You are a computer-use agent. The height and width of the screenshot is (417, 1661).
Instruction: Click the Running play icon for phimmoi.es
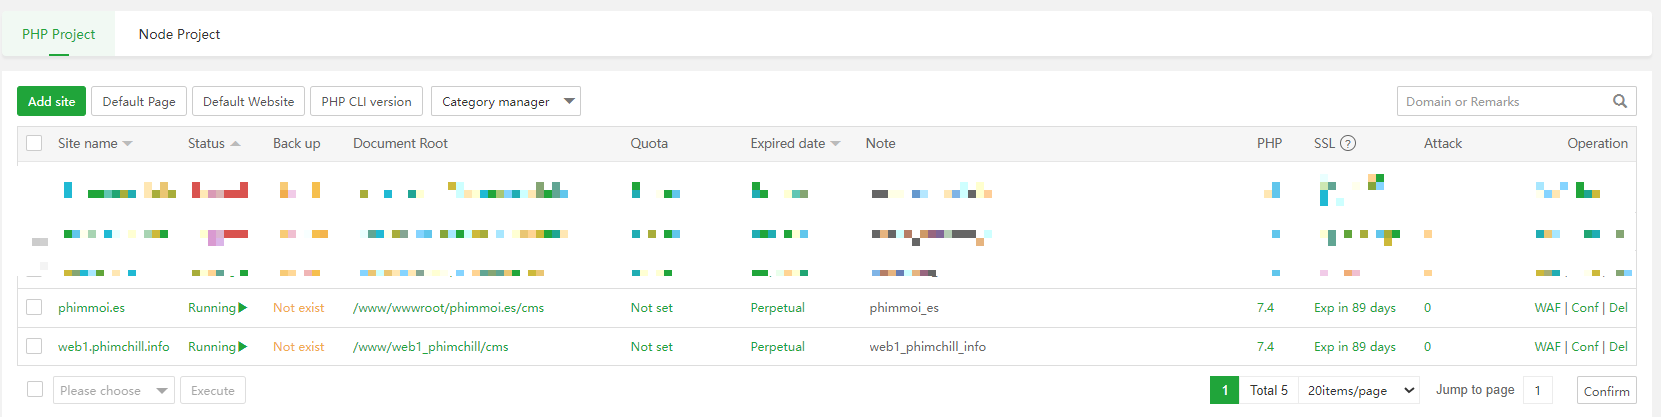pyautogui.click(x=243, y=308)
